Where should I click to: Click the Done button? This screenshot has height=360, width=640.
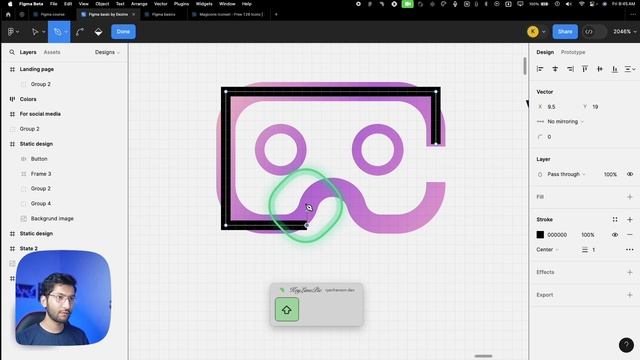coord(123,31)
